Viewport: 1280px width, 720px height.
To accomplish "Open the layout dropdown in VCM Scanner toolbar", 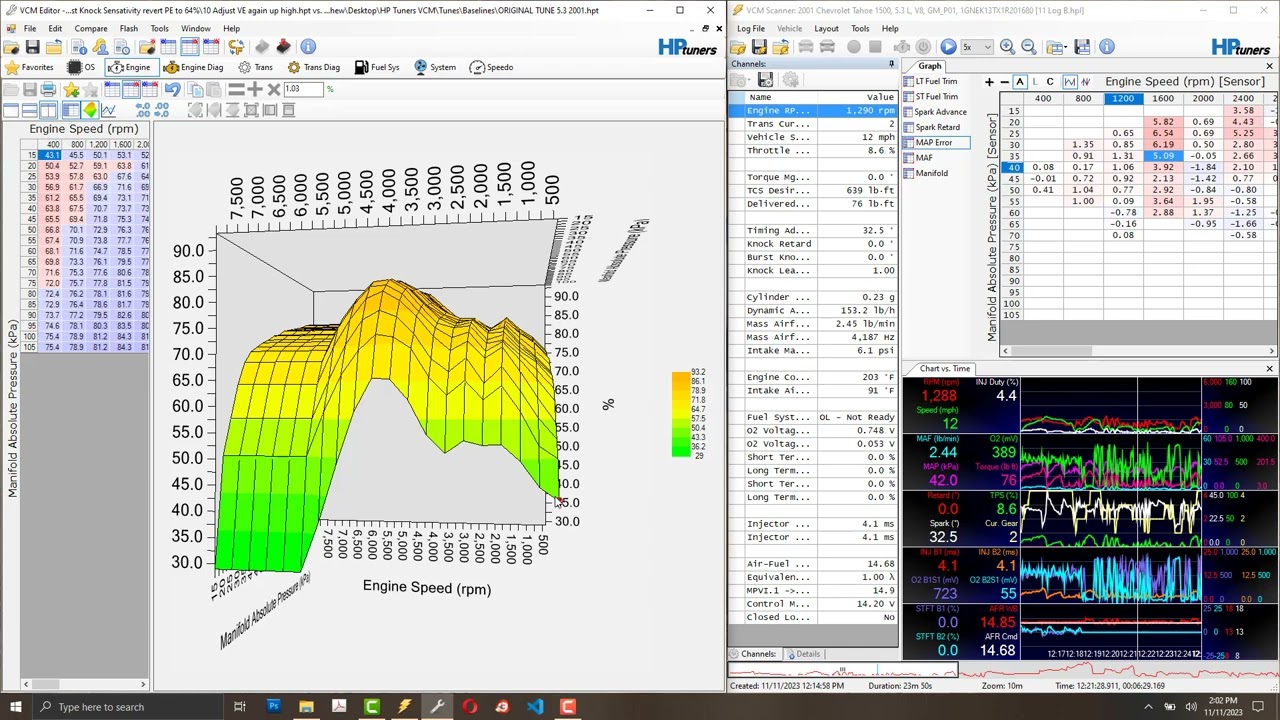I will click(1056, 47).
